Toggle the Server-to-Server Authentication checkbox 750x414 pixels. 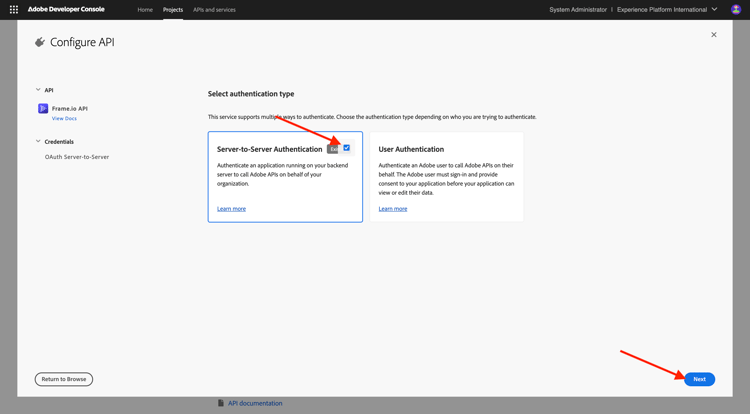[347, 148]
